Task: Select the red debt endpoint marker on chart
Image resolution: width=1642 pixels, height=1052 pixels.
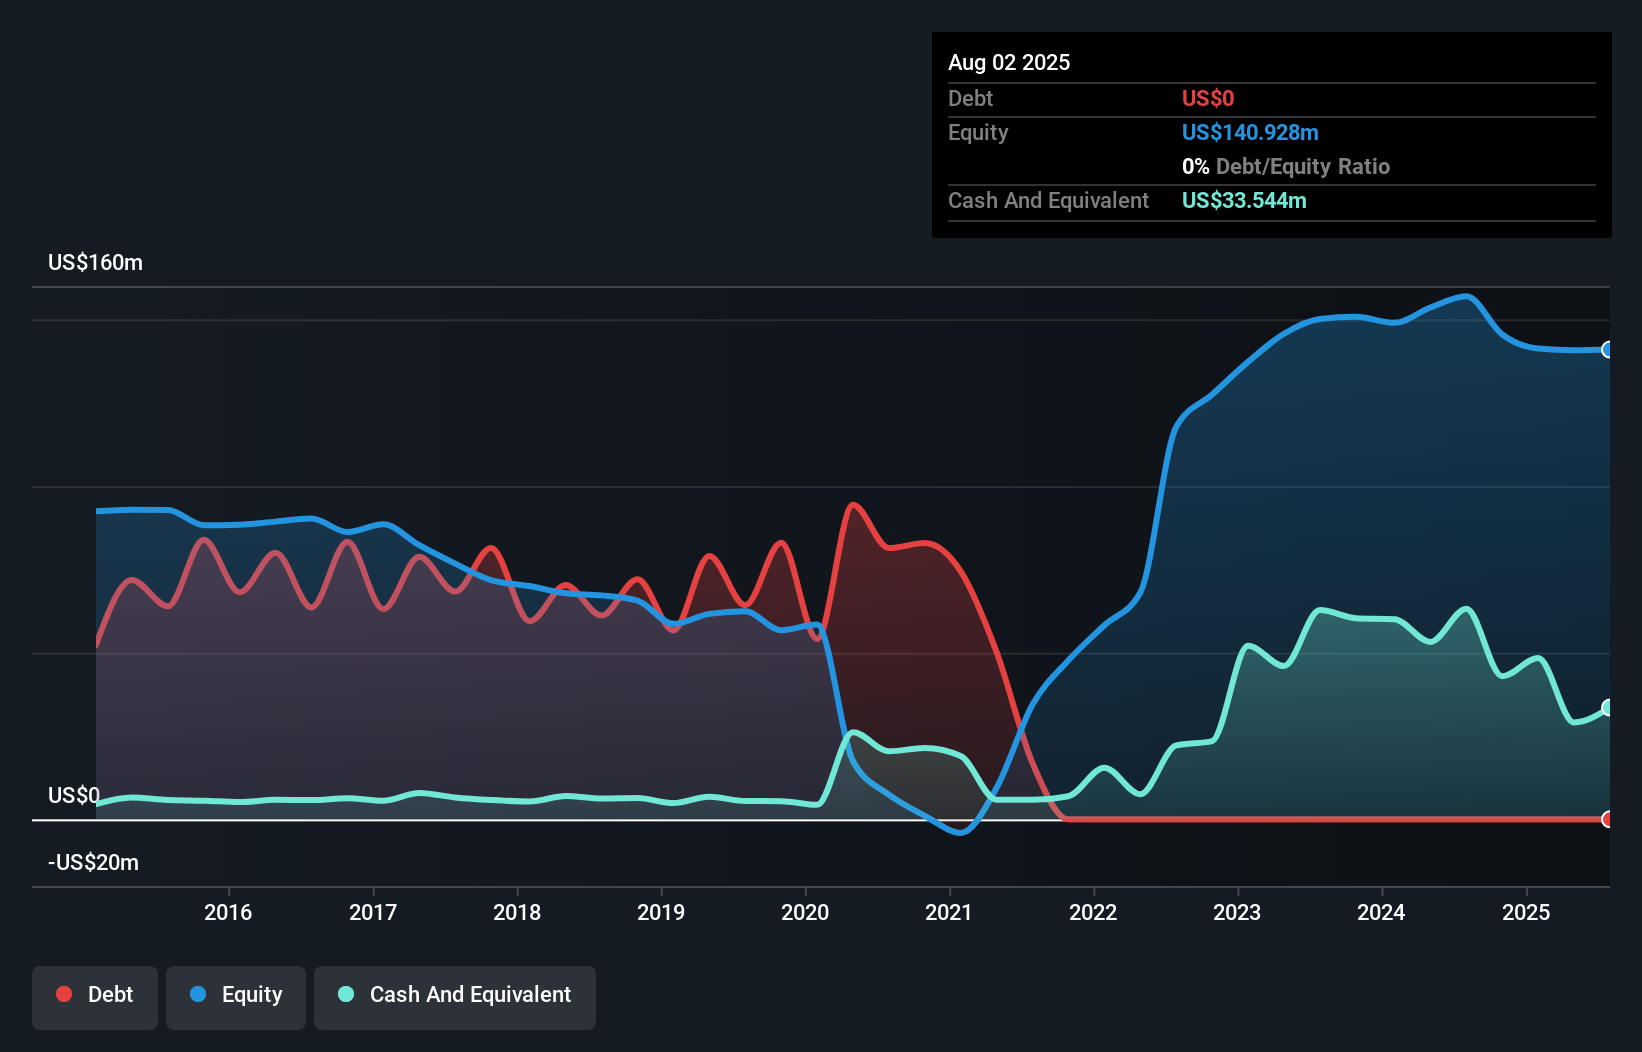Action: 1607,819
